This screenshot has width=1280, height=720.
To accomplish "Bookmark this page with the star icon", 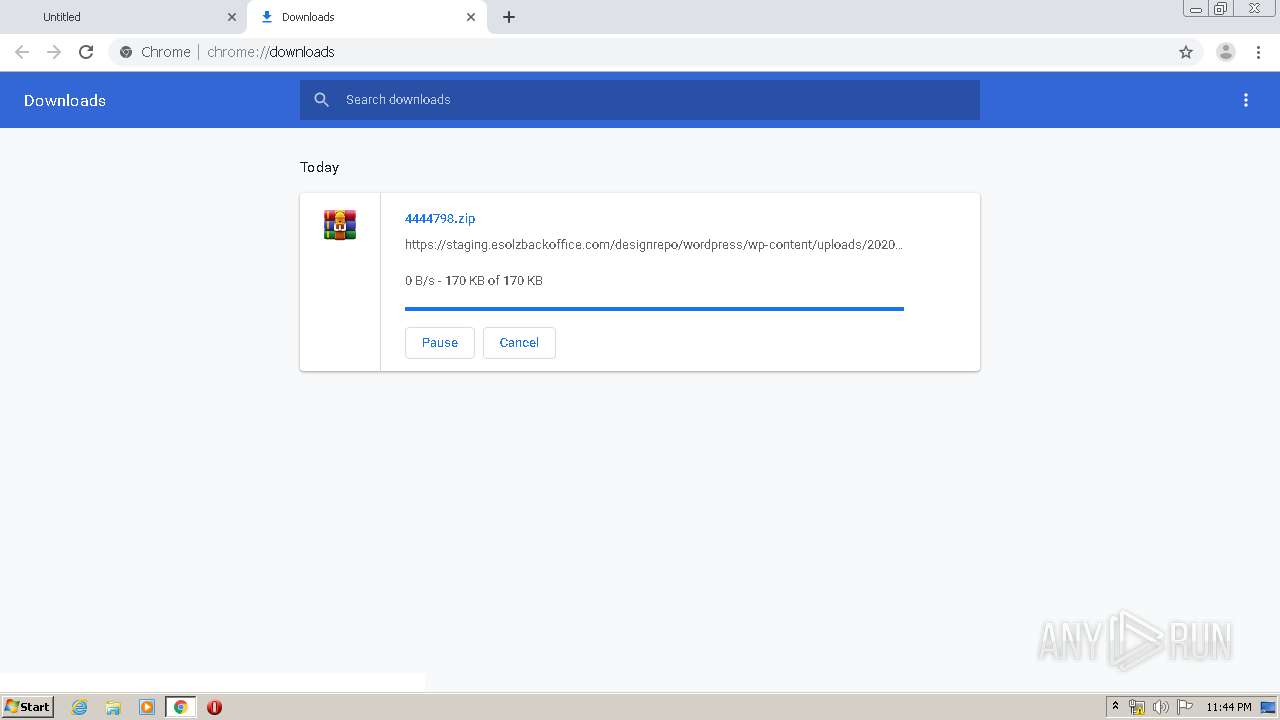I will click(x=1186, y=52).
